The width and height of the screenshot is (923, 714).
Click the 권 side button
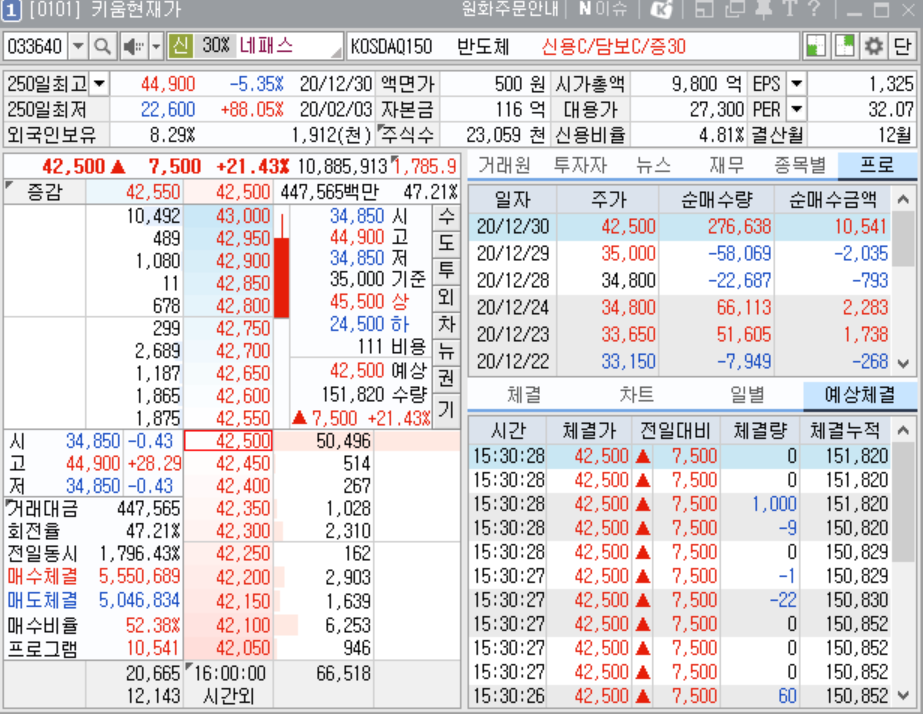[446, 379]
